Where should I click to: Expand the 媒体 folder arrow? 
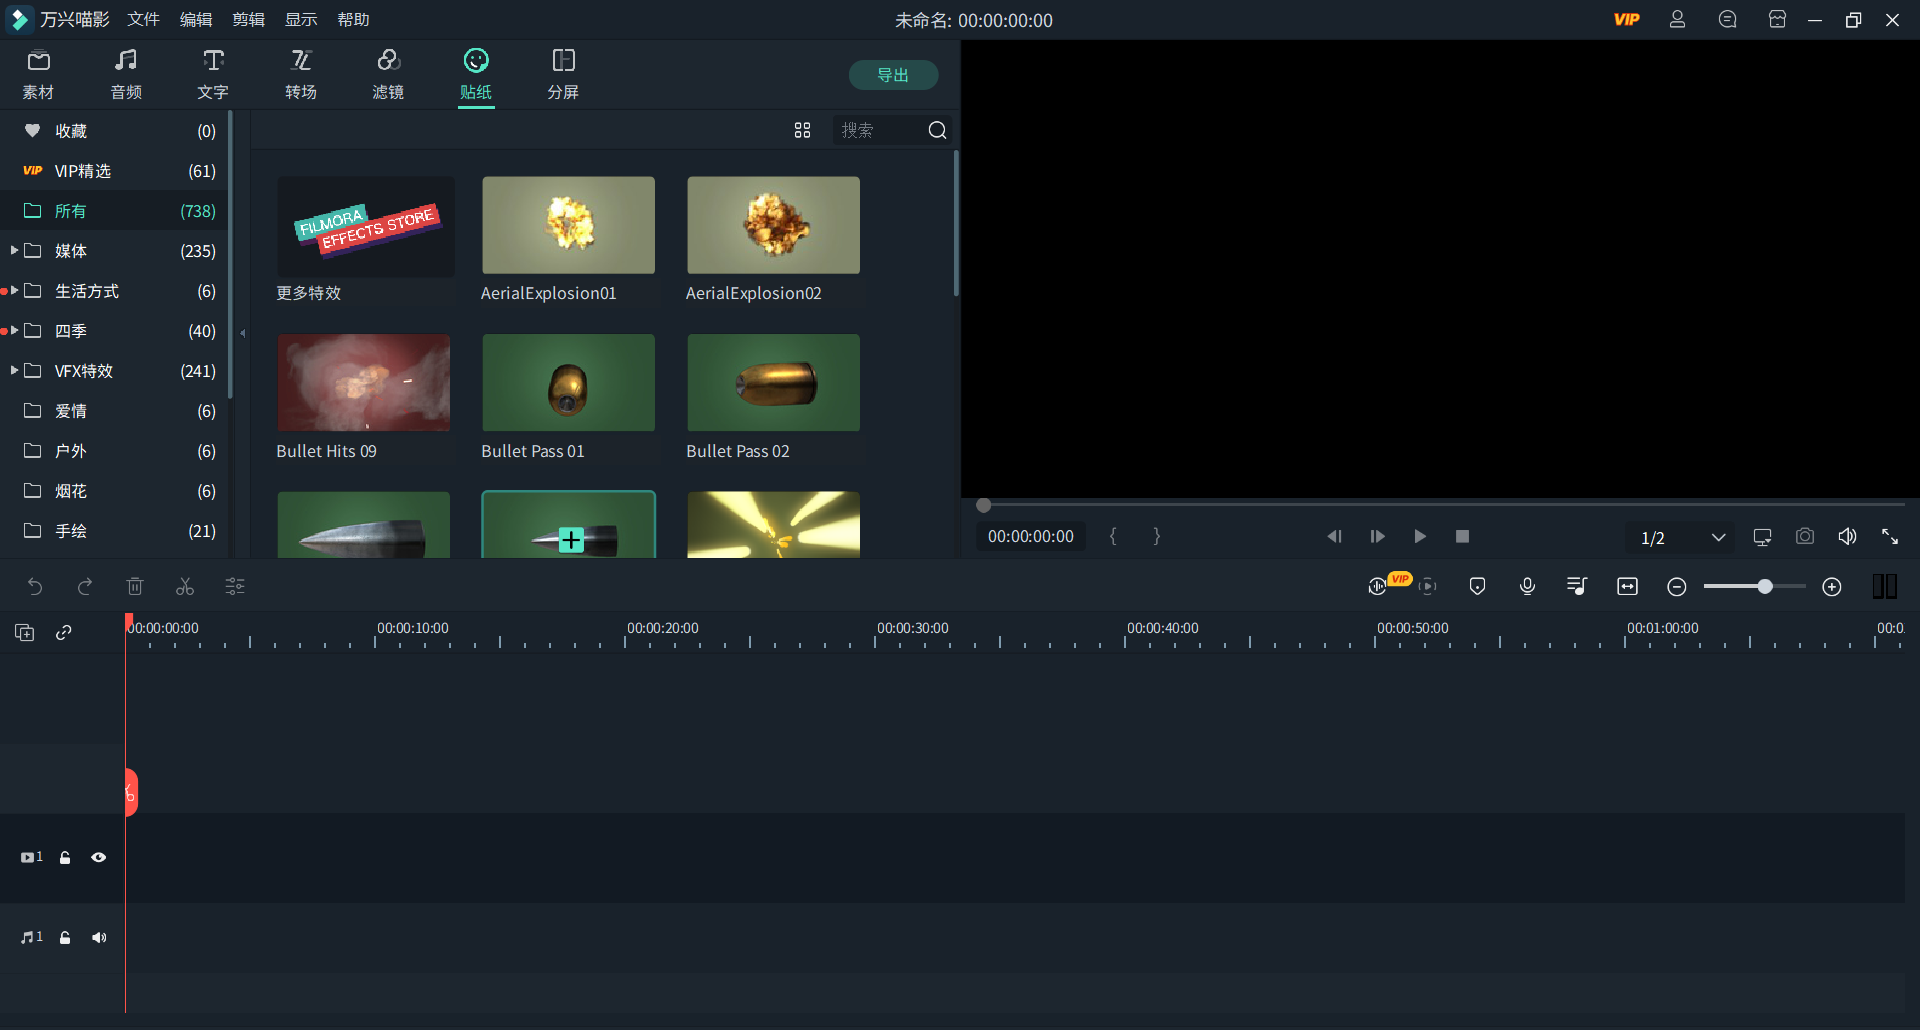point(14,251)
